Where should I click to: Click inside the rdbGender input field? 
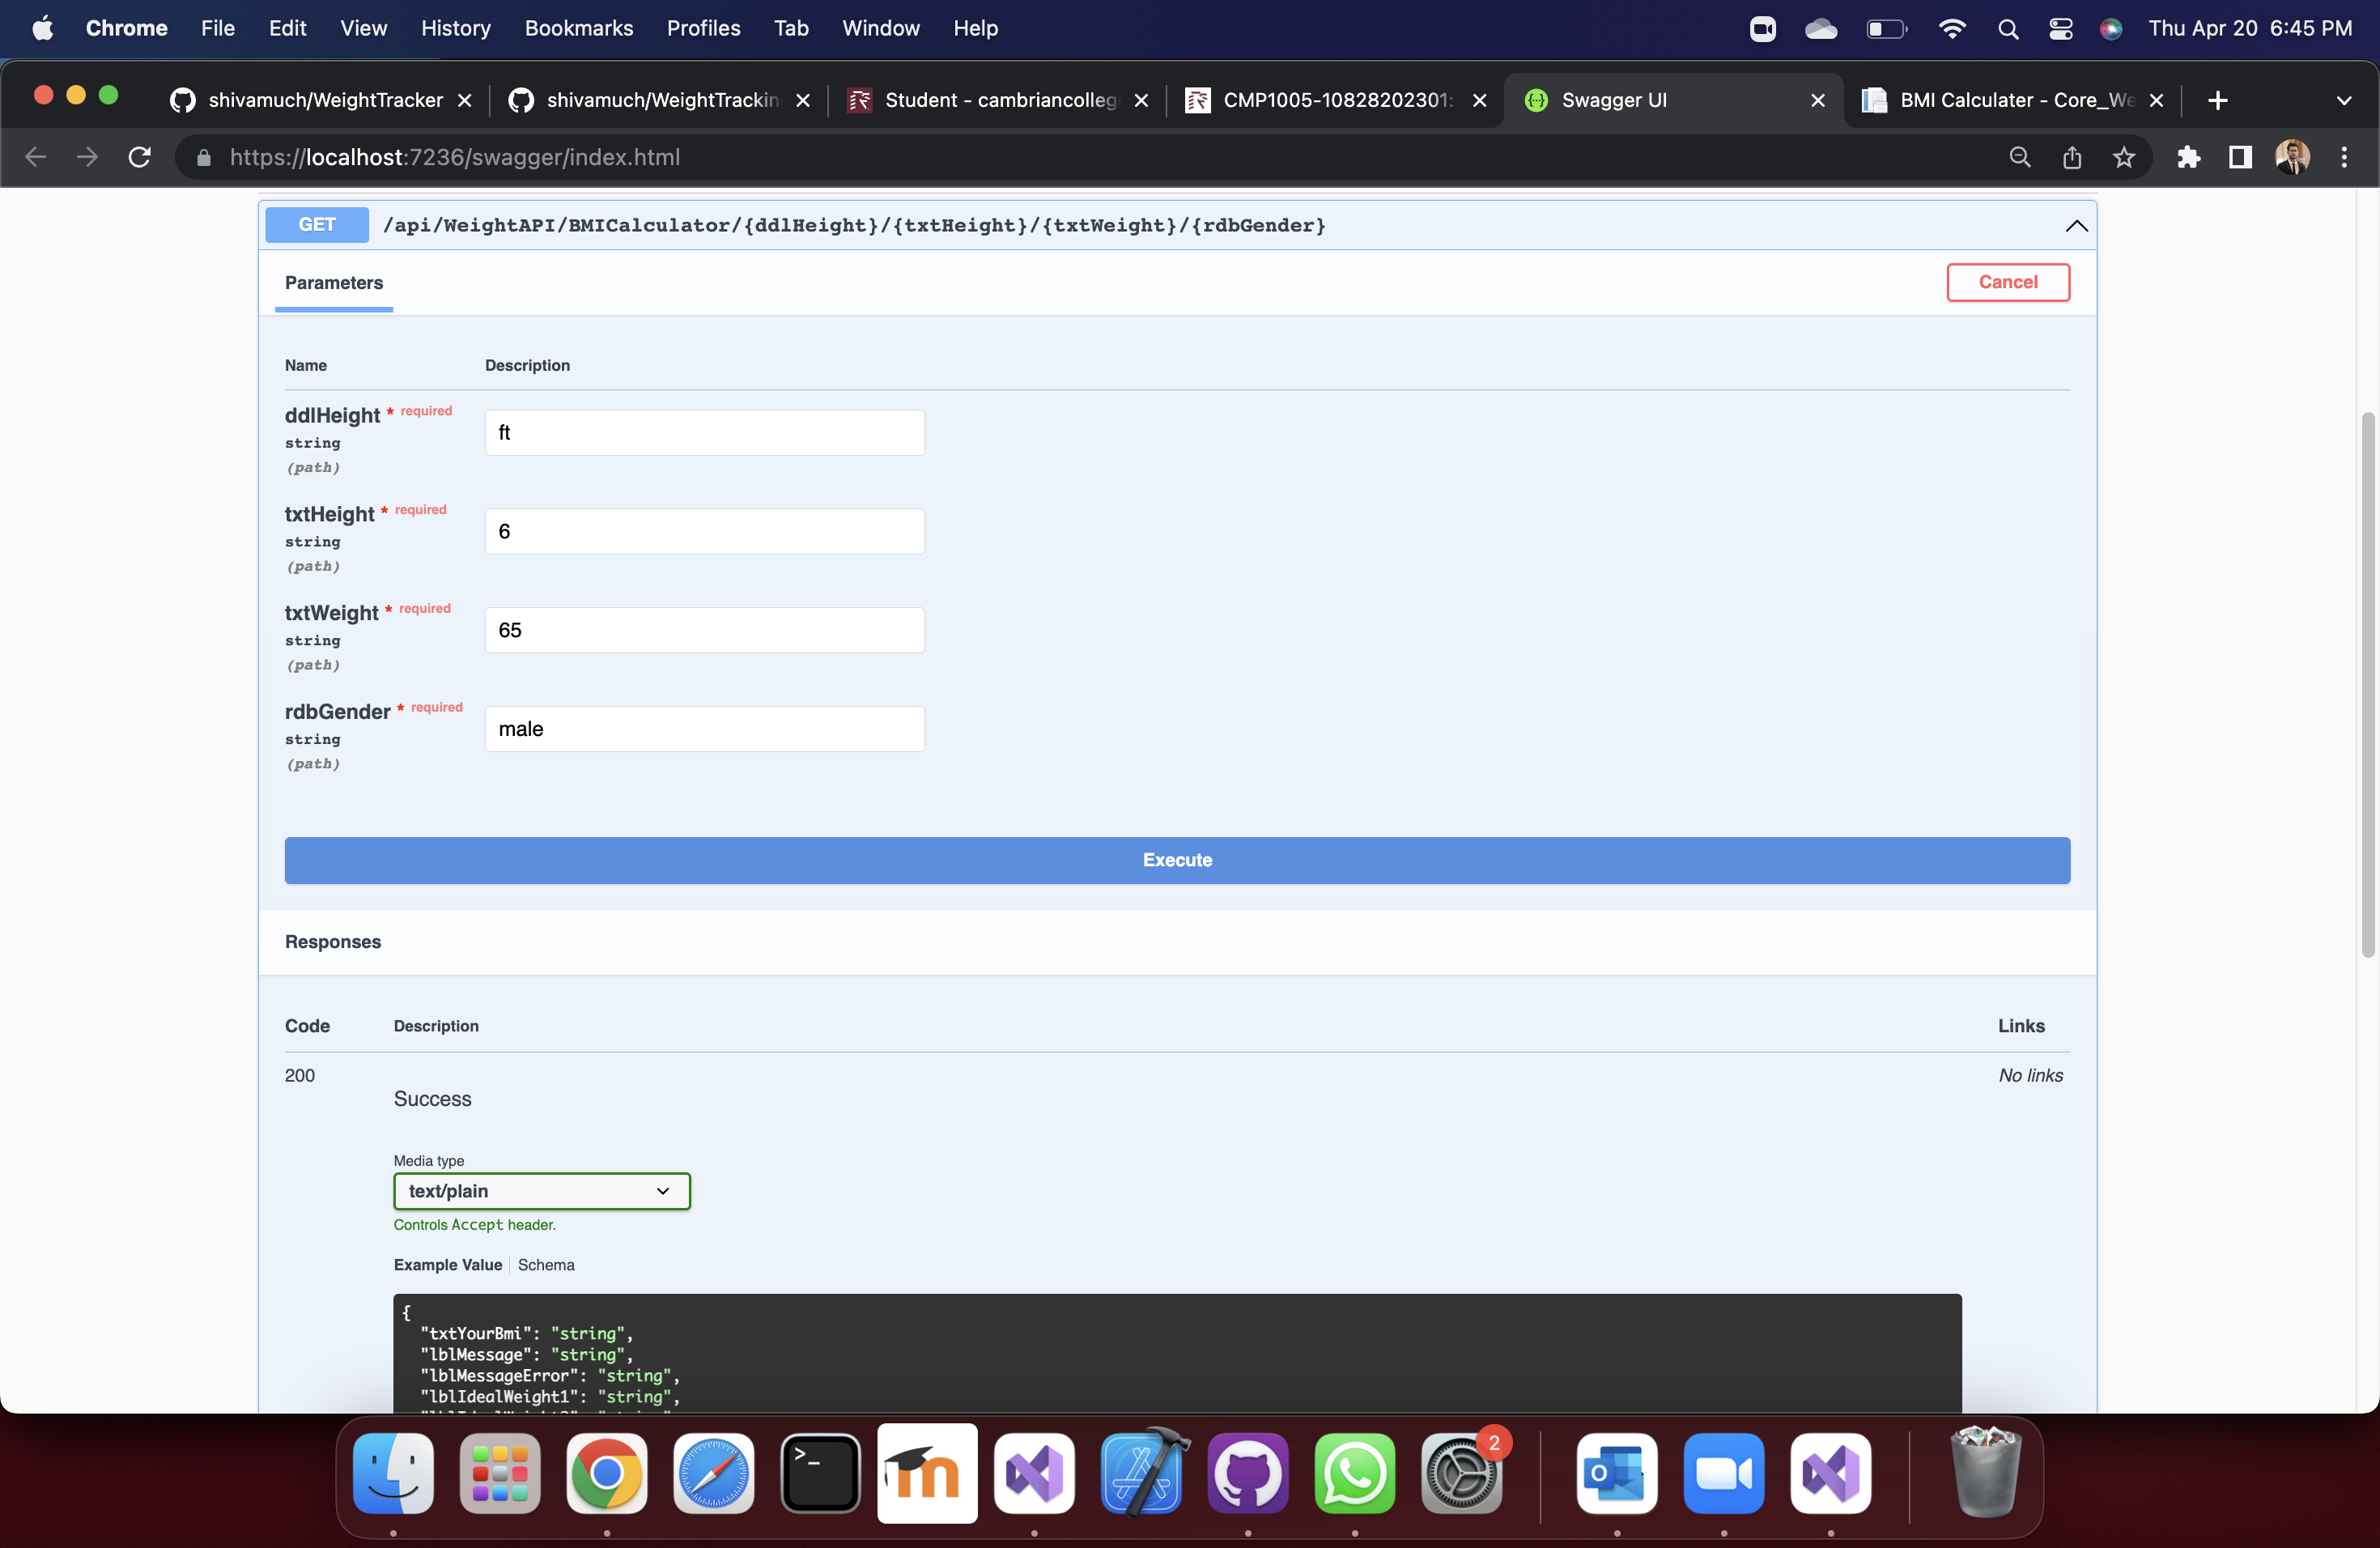(704, 729)
